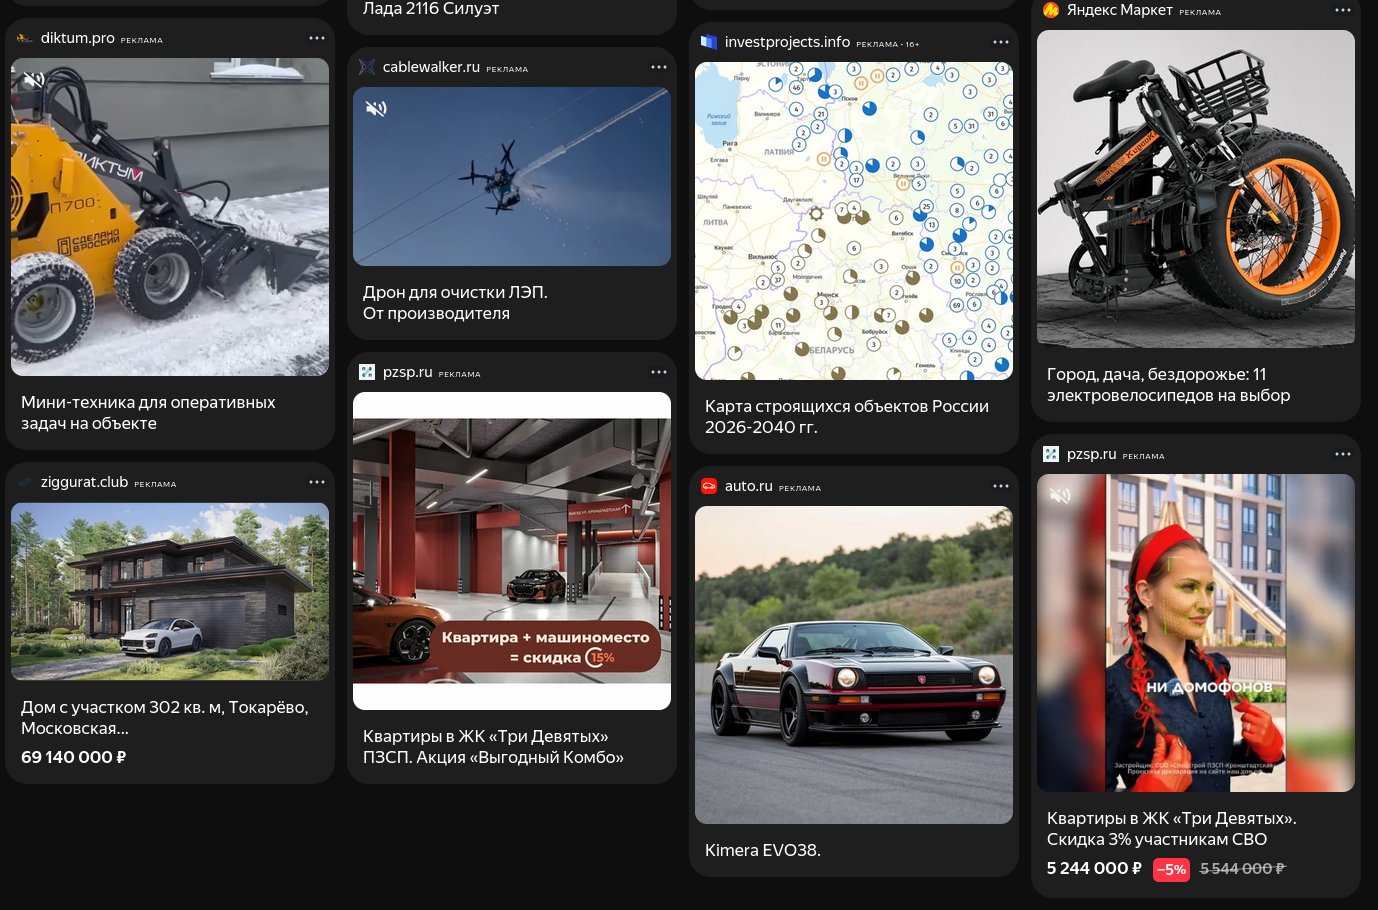Click the 'Акция «Выгодный Комбо»' apartment title

[493, 747]
